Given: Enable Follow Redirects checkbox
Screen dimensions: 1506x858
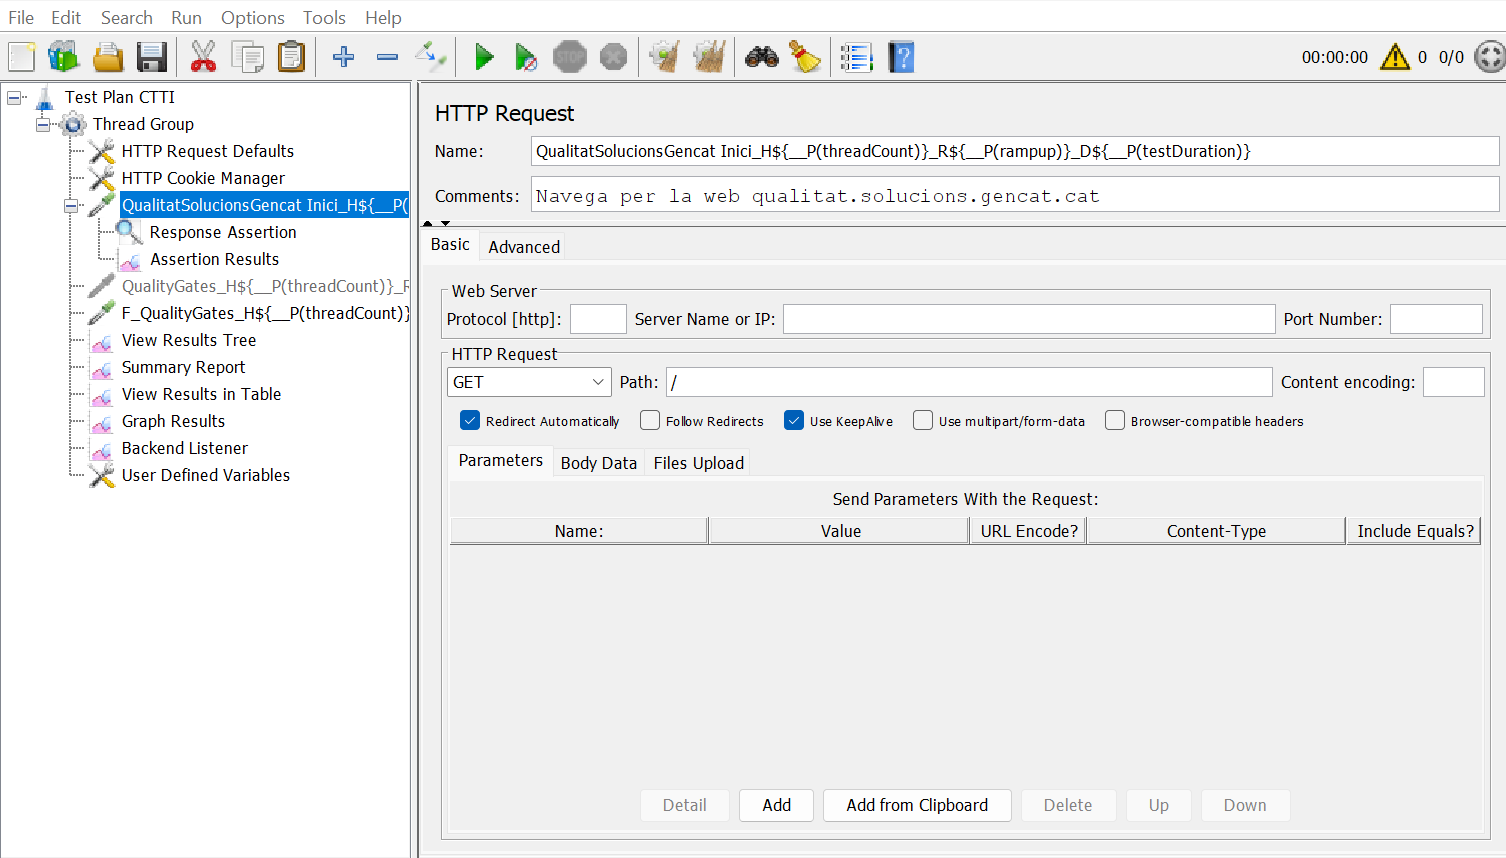Looking at the screenshot, I should (650, 421).
